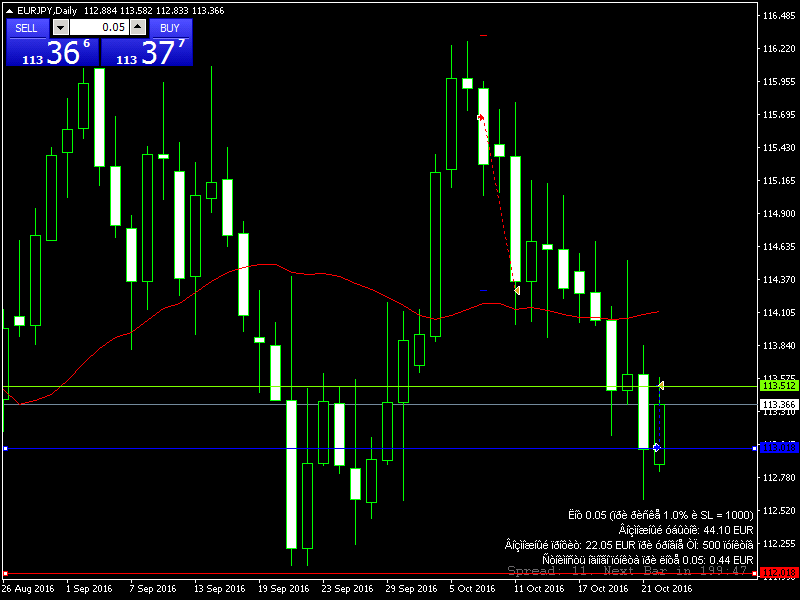The width and height of the screenshot is (800, 600).
Task: Click the small blue dash near 114.370
Action: pyautogui.click(x=483, y=291)
